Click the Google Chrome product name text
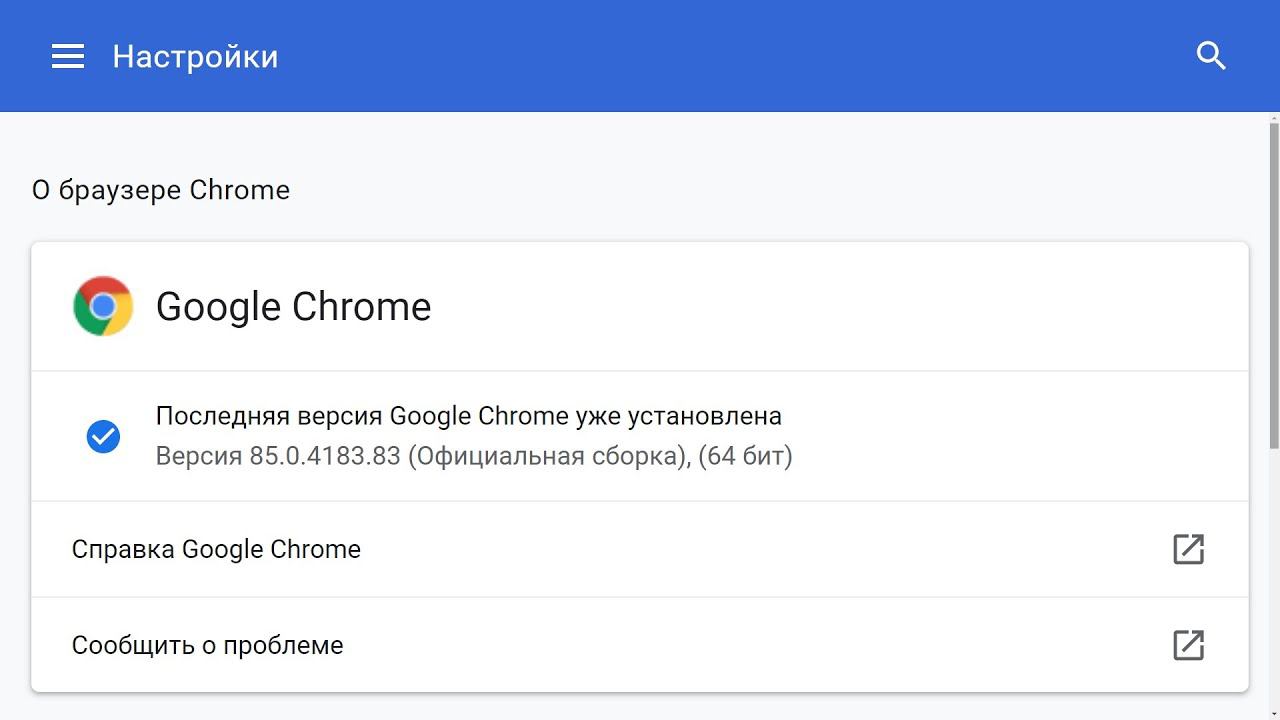The width and height of the screenshot is (1280, 720). point(293,306)
